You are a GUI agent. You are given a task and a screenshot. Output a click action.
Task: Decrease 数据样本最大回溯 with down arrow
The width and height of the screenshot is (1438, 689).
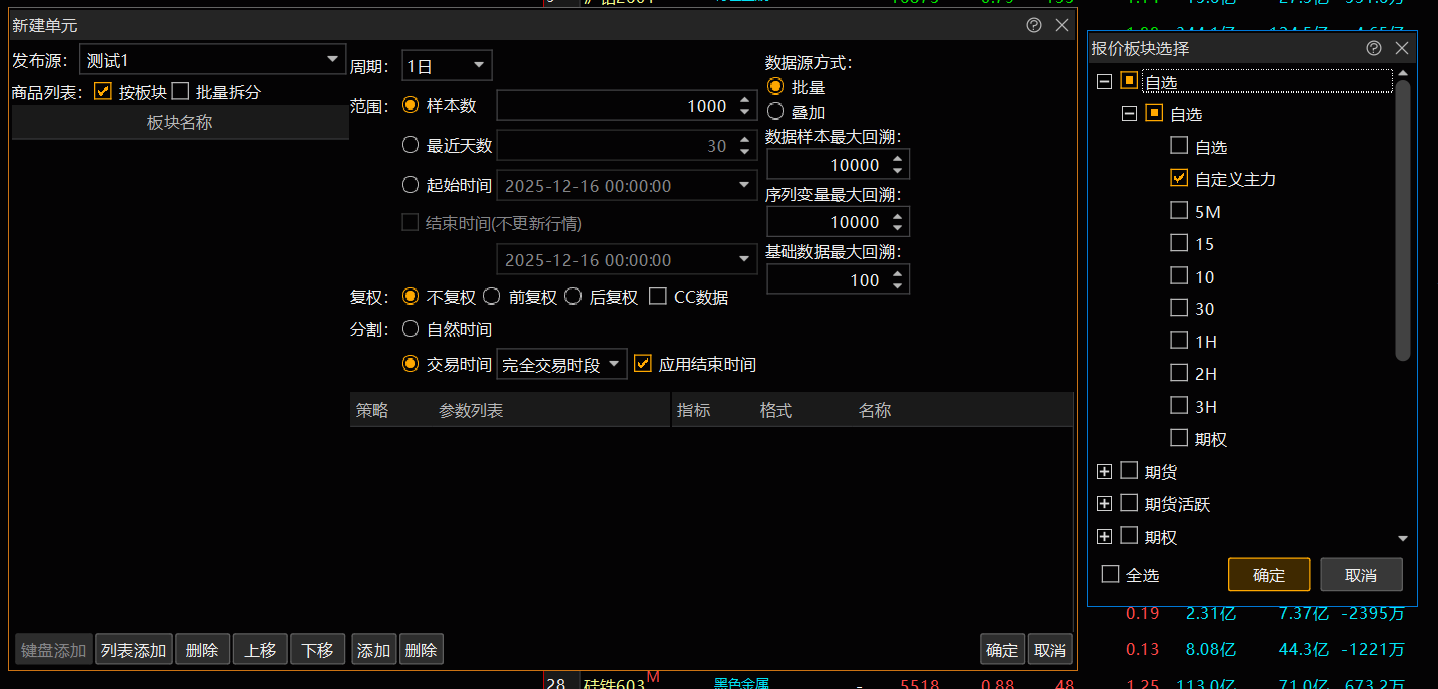point(897,170)
